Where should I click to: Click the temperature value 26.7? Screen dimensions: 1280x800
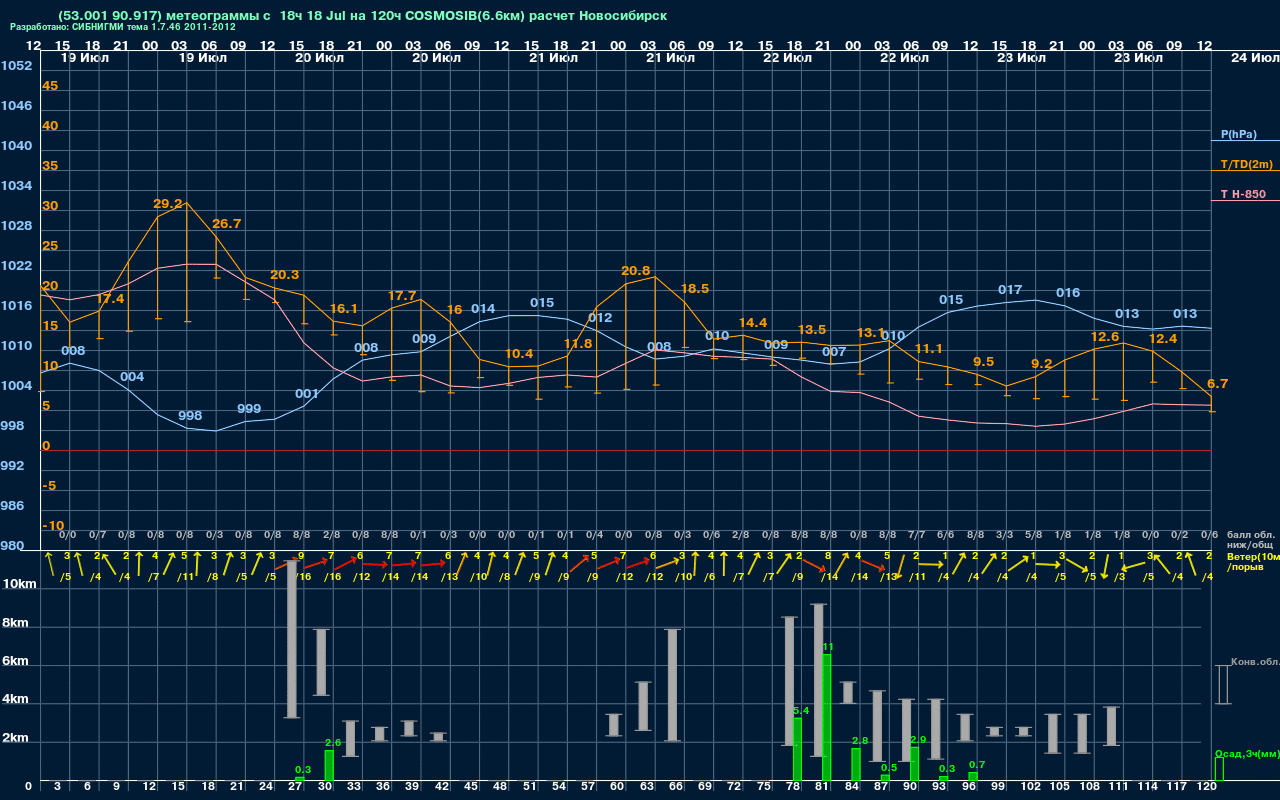pyautogui.click(x=227, y=224)
